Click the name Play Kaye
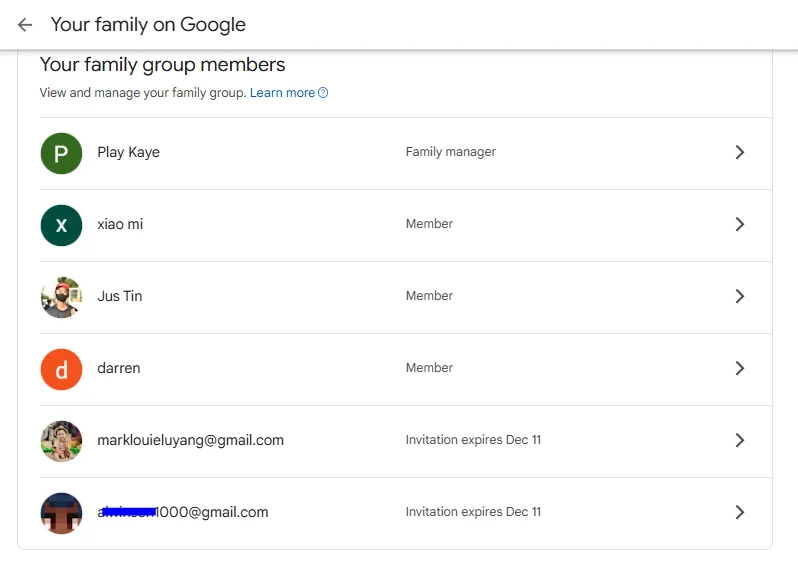 click(128, 152)
